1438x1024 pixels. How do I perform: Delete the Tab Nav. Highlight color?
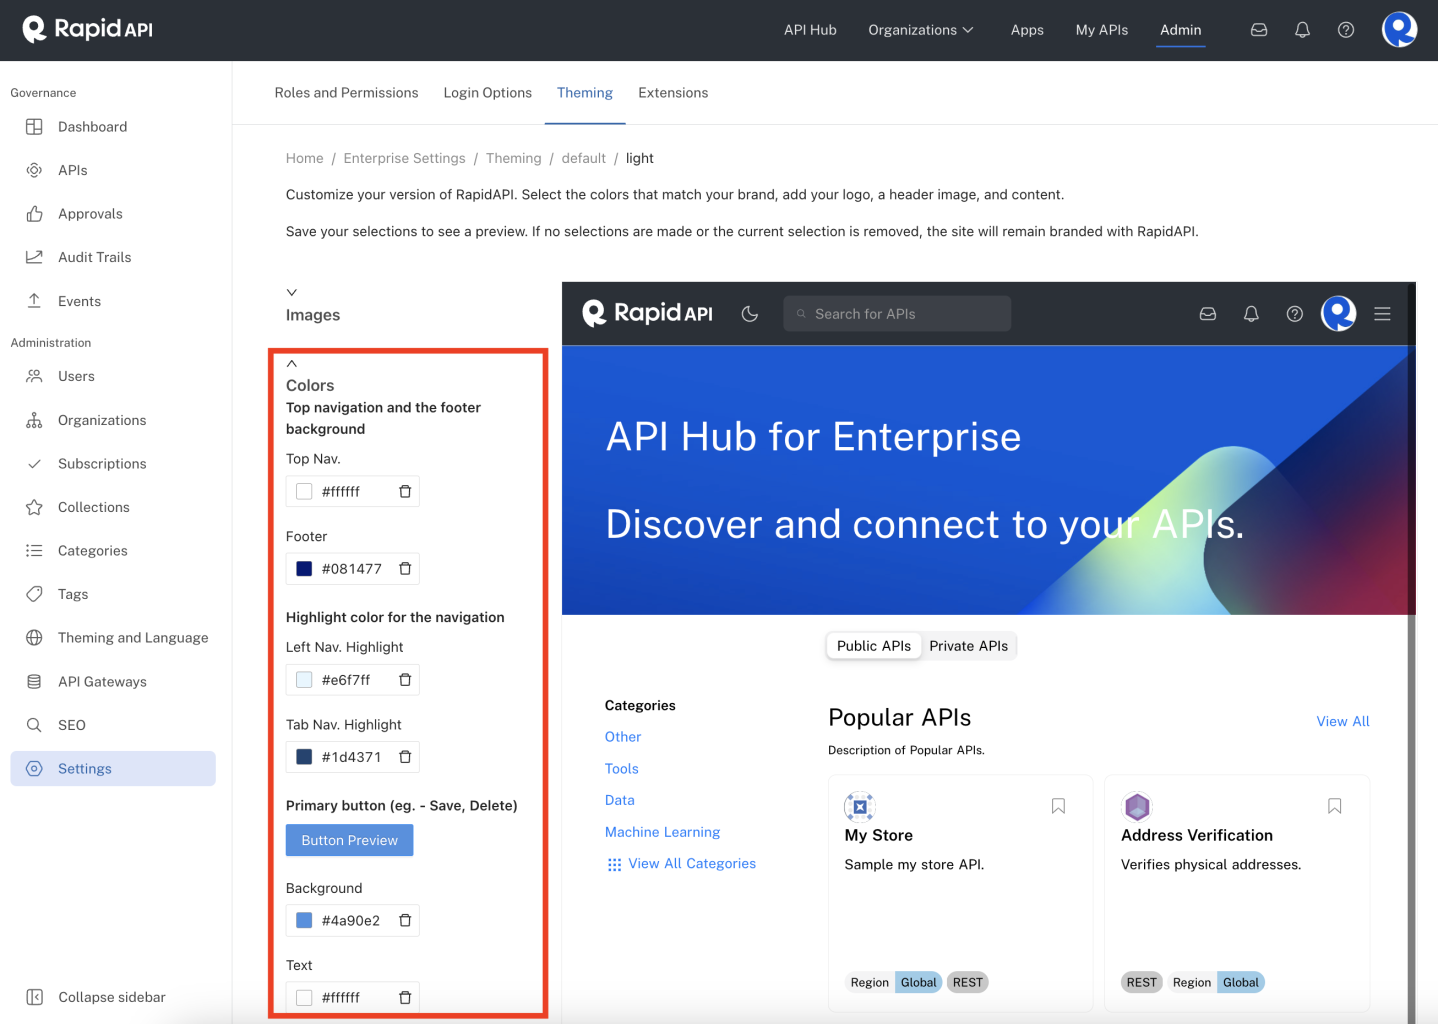(x=405, y=757)
